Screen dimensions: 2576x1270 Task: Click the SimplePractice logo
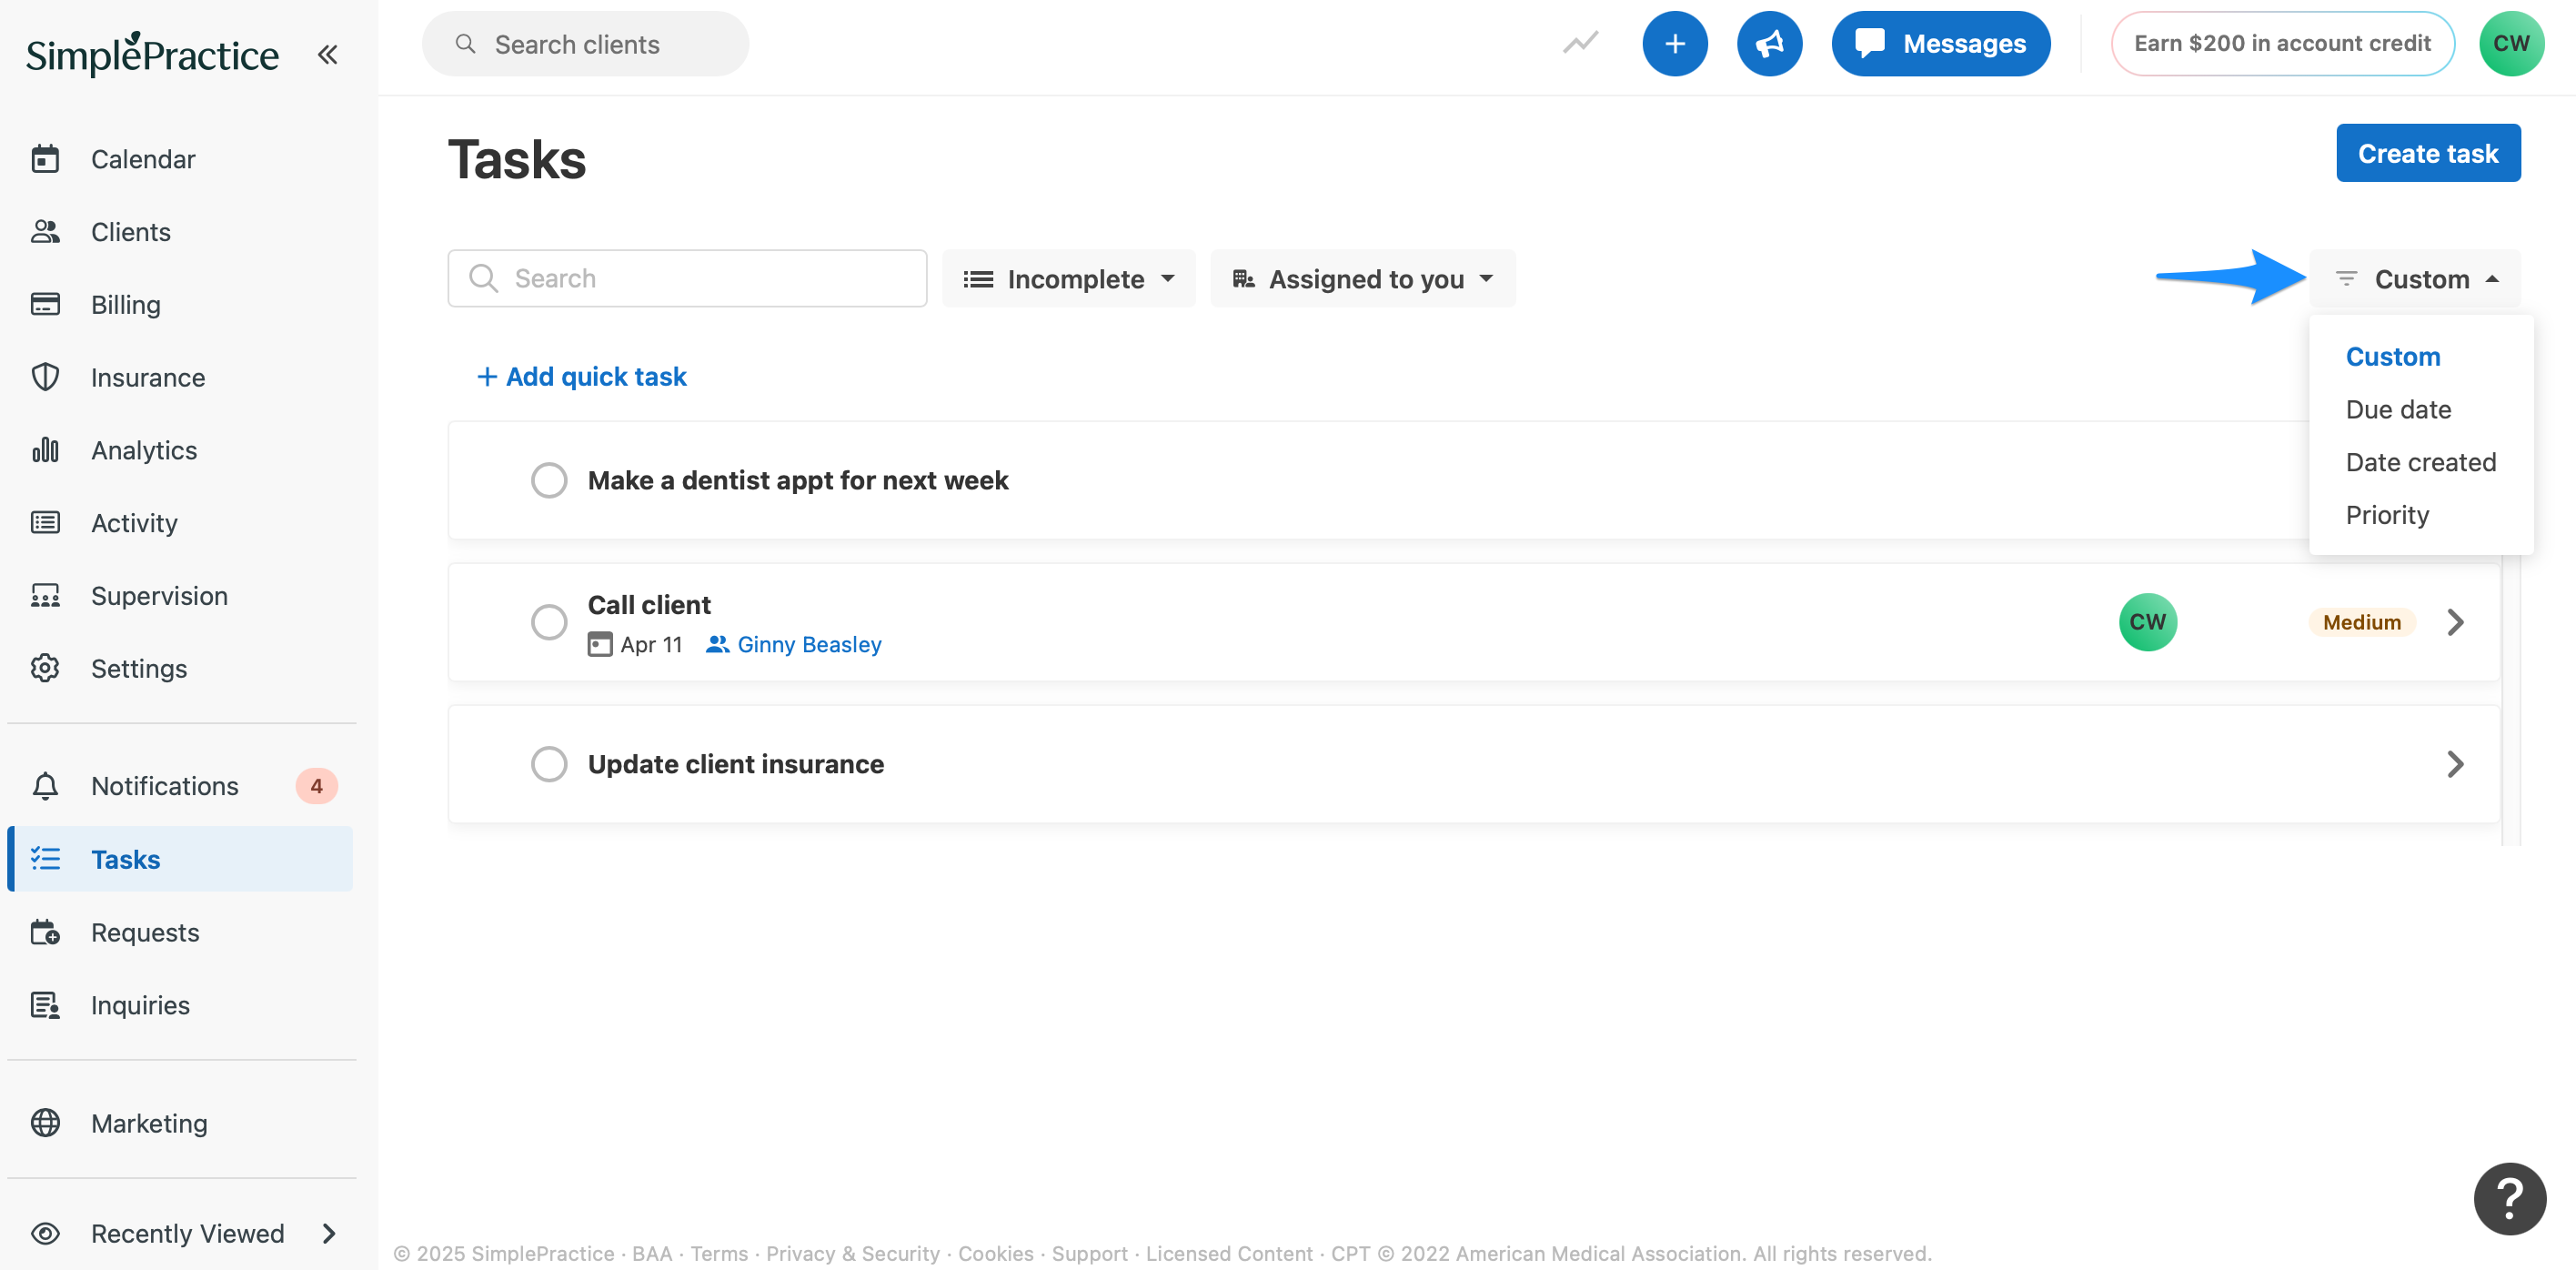tap(152, 54)
